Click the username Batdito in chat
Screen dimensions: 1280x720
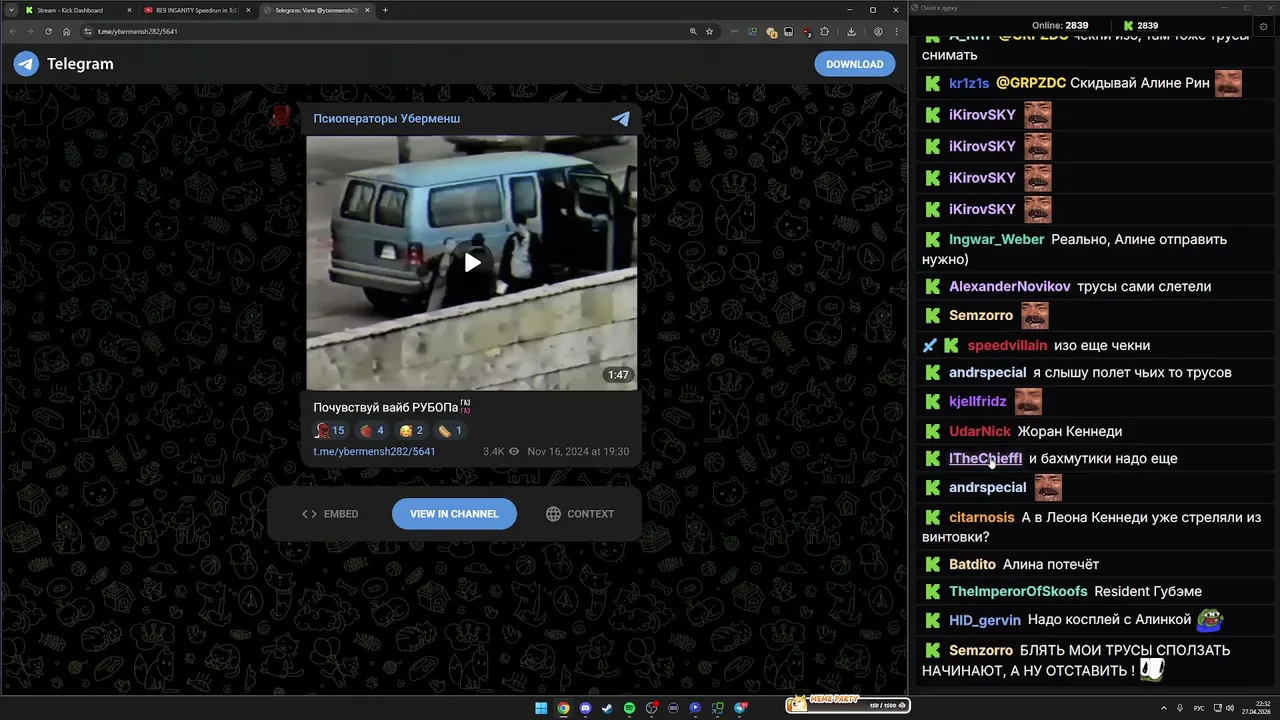coord(972,564)
